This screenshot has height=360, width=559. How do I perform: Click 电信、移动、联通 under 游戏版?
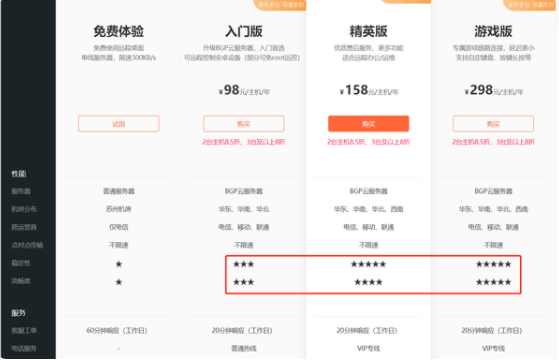(x=493, y=227)
